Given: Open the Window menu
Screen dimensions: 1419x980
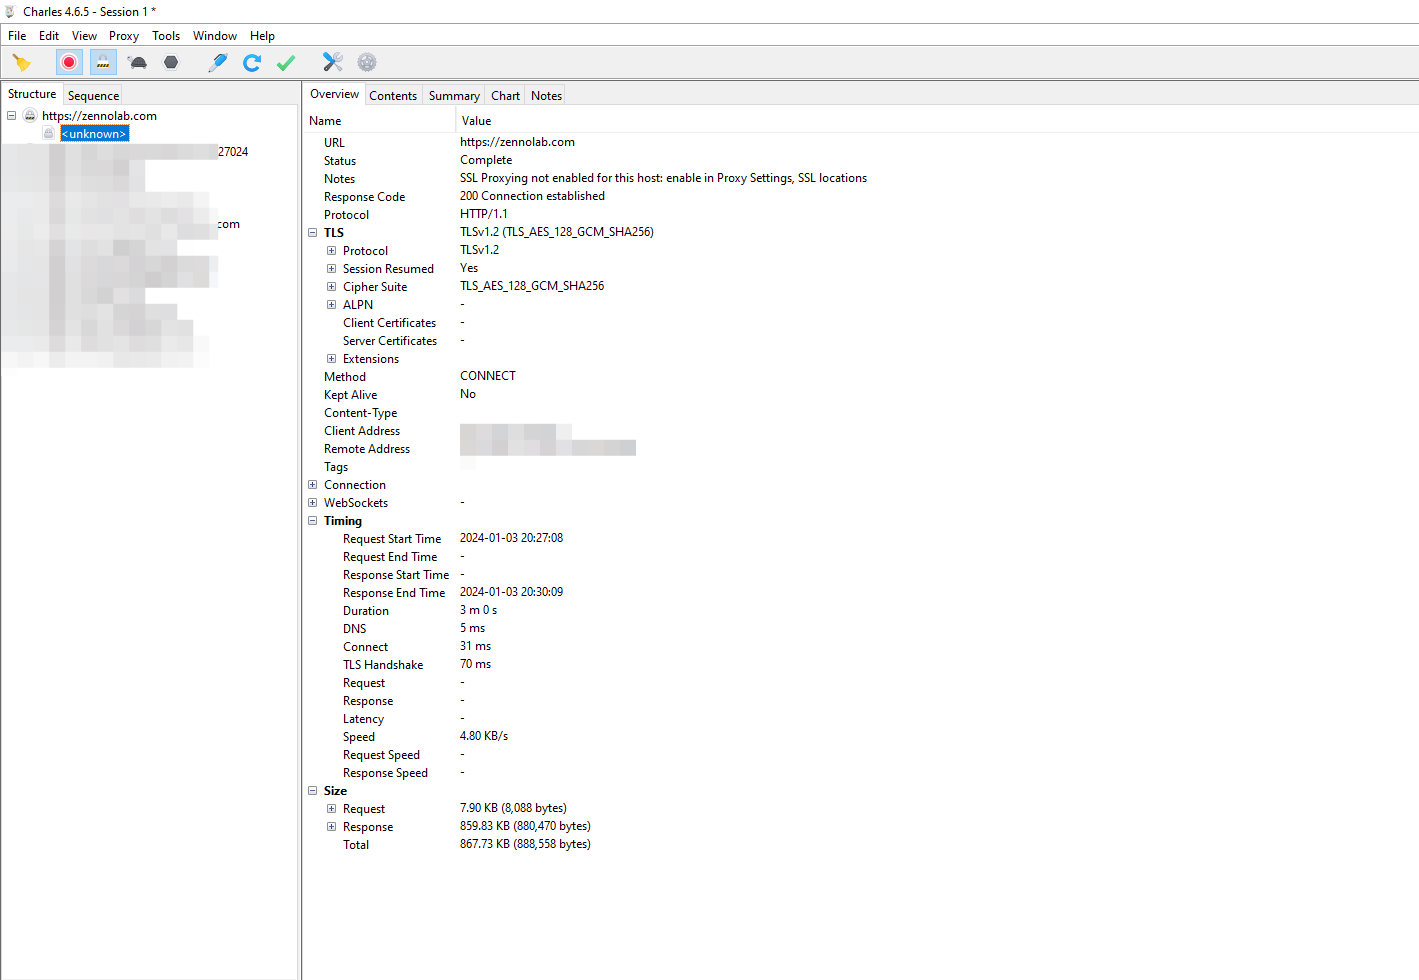Looking at the screenshot, I should [x=215, y=36].
